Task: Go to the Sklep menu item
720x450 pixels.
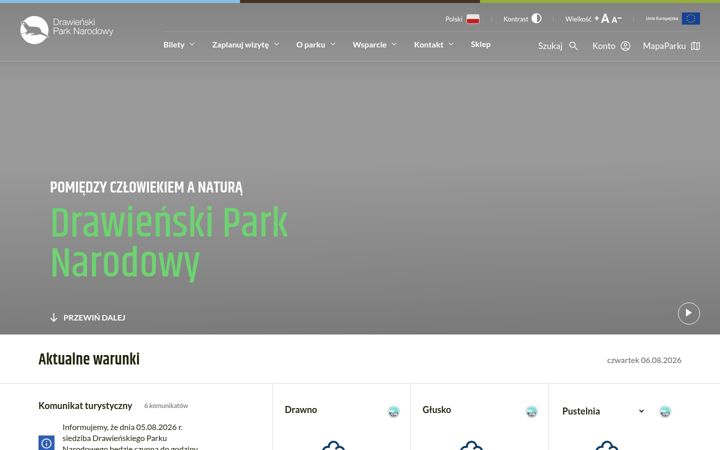Action: pos(480,45)
